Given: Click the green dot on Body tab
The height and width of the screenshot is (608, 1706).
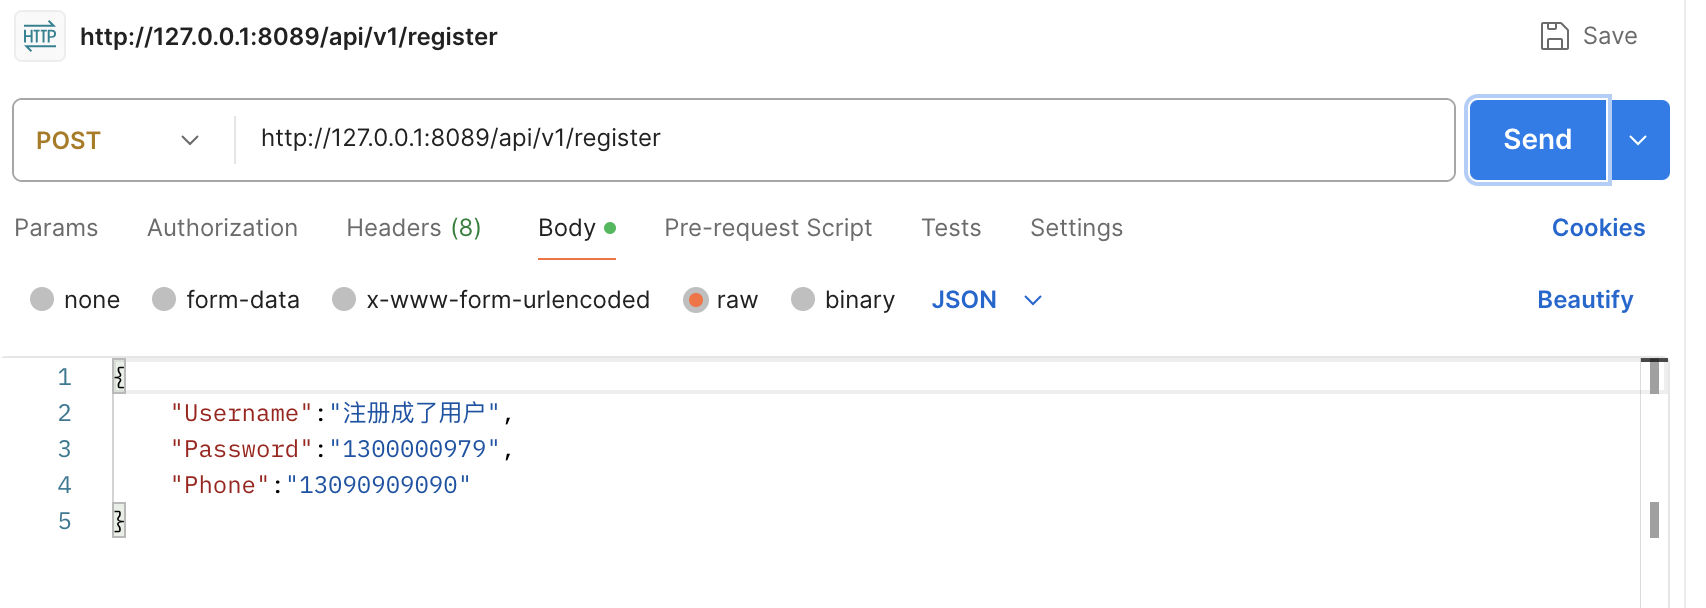Looking at the screenshot, I should 610,228.
